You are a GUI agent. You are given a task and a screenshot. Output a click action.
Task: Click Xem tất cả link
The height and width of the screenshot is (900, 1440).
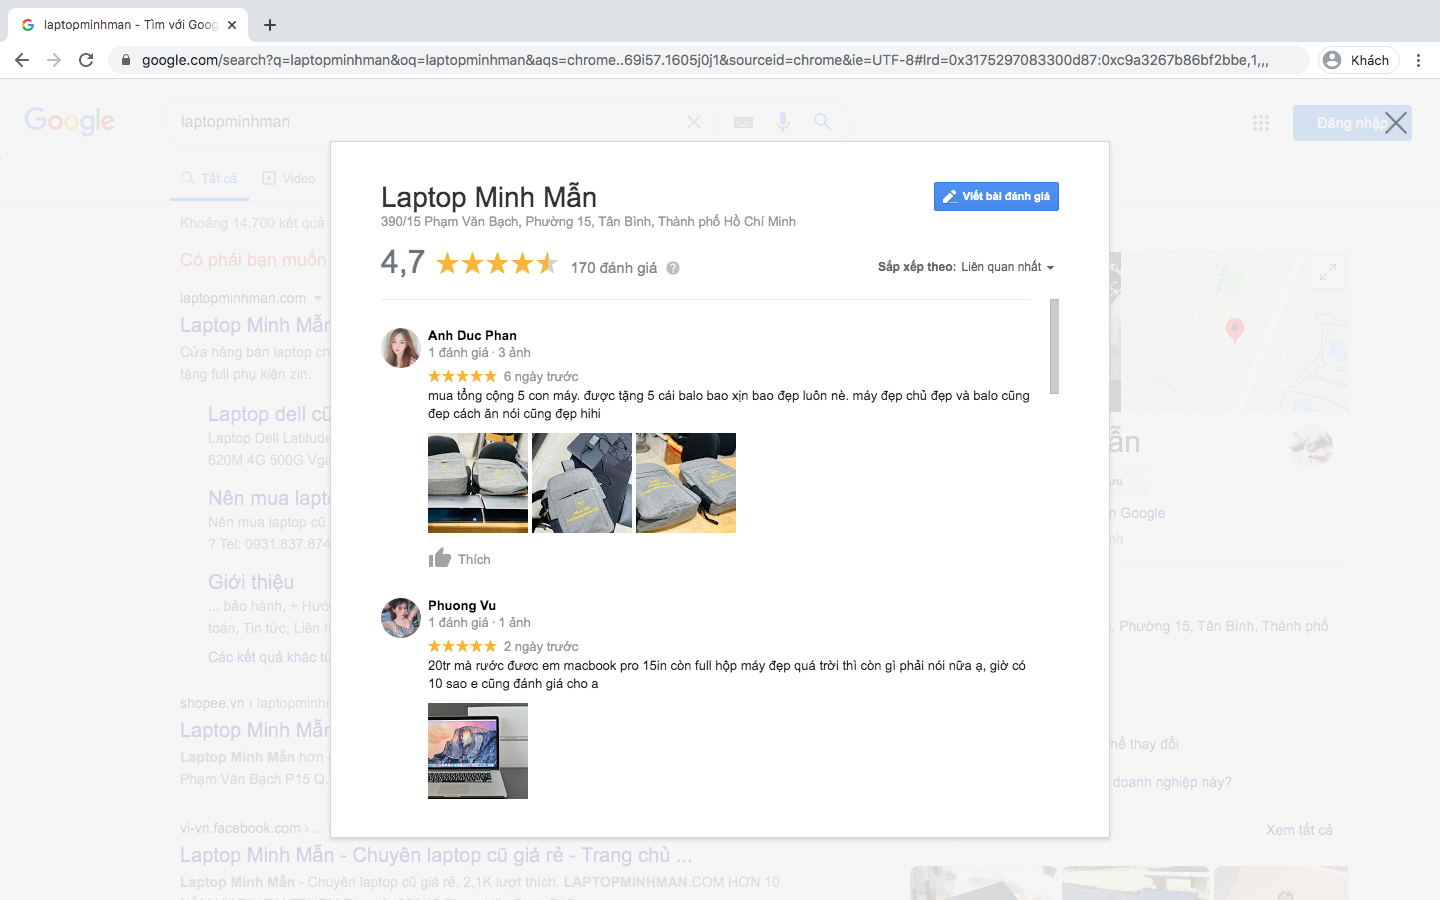[x=1299, y=830]
